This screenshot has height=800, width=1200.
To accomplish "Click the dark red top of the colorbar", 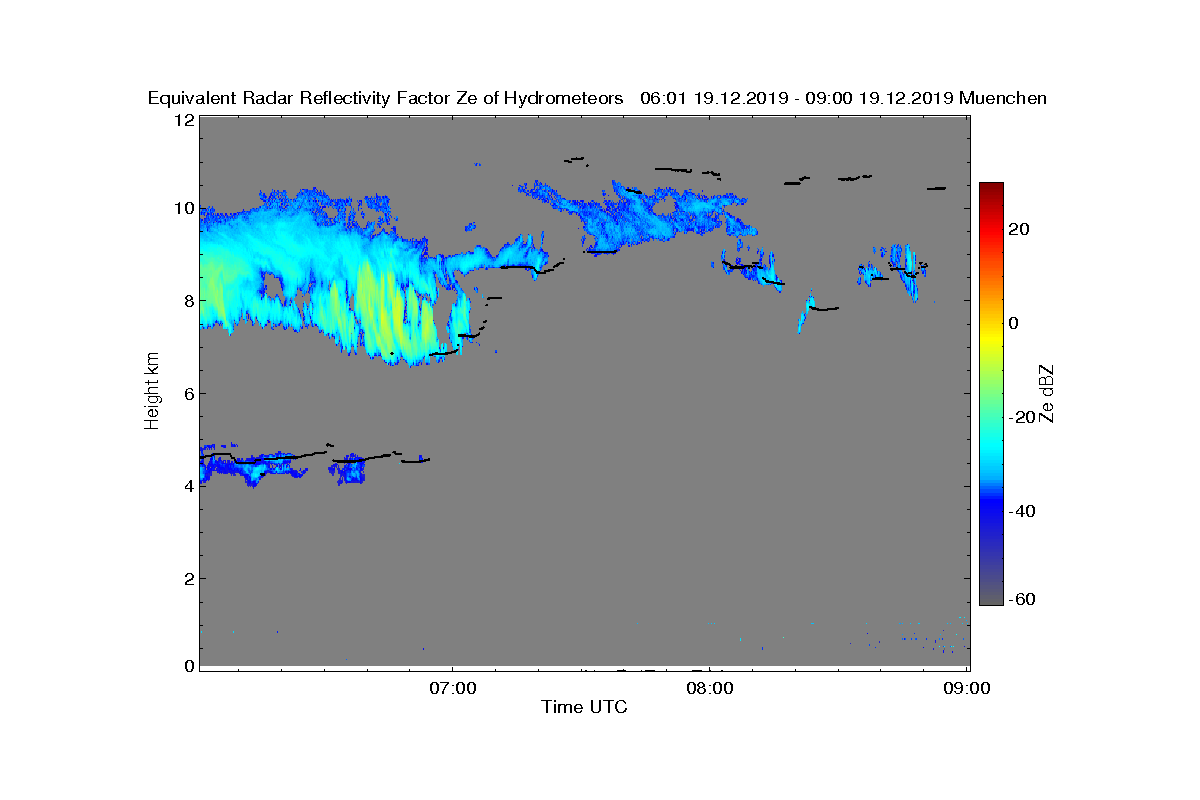I will pyautogui.click(x=991, y=189).
